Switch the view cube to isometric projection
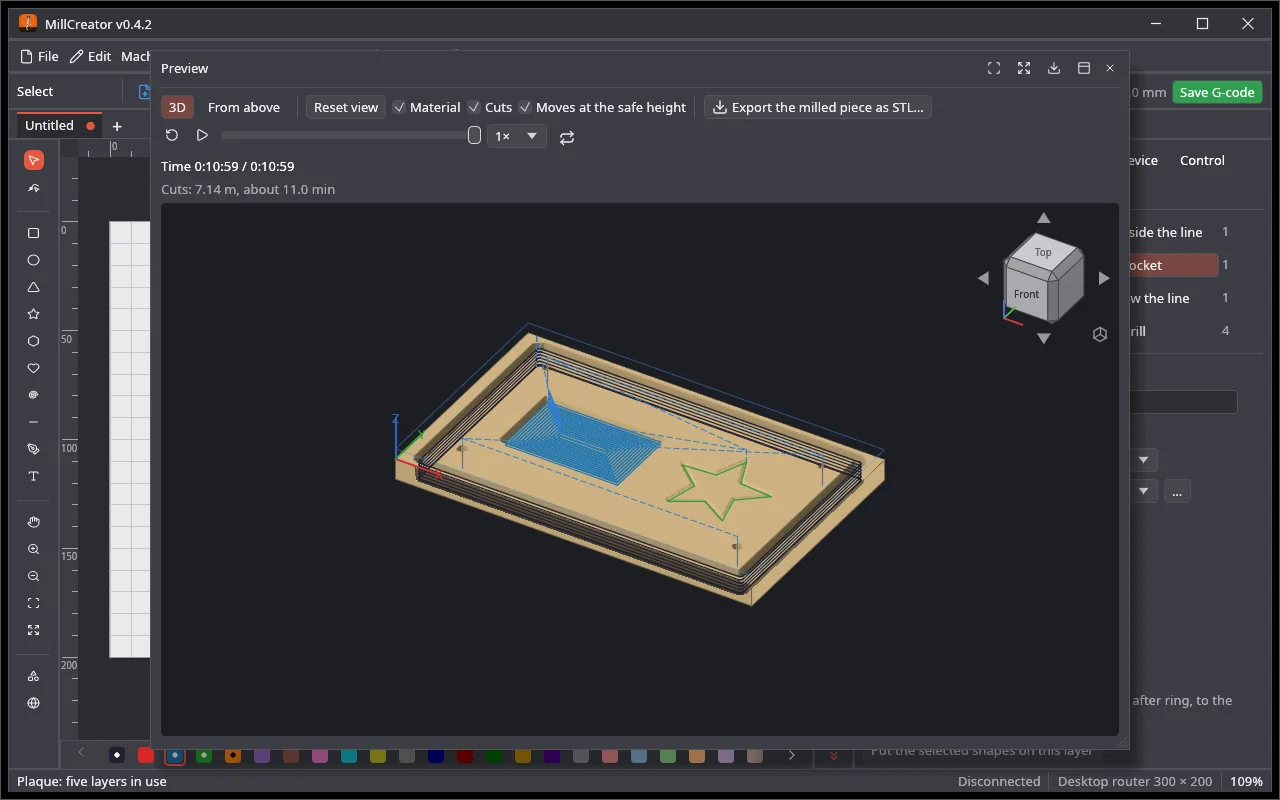Viewport: 1280px width, 800px height. (1100, 335)
